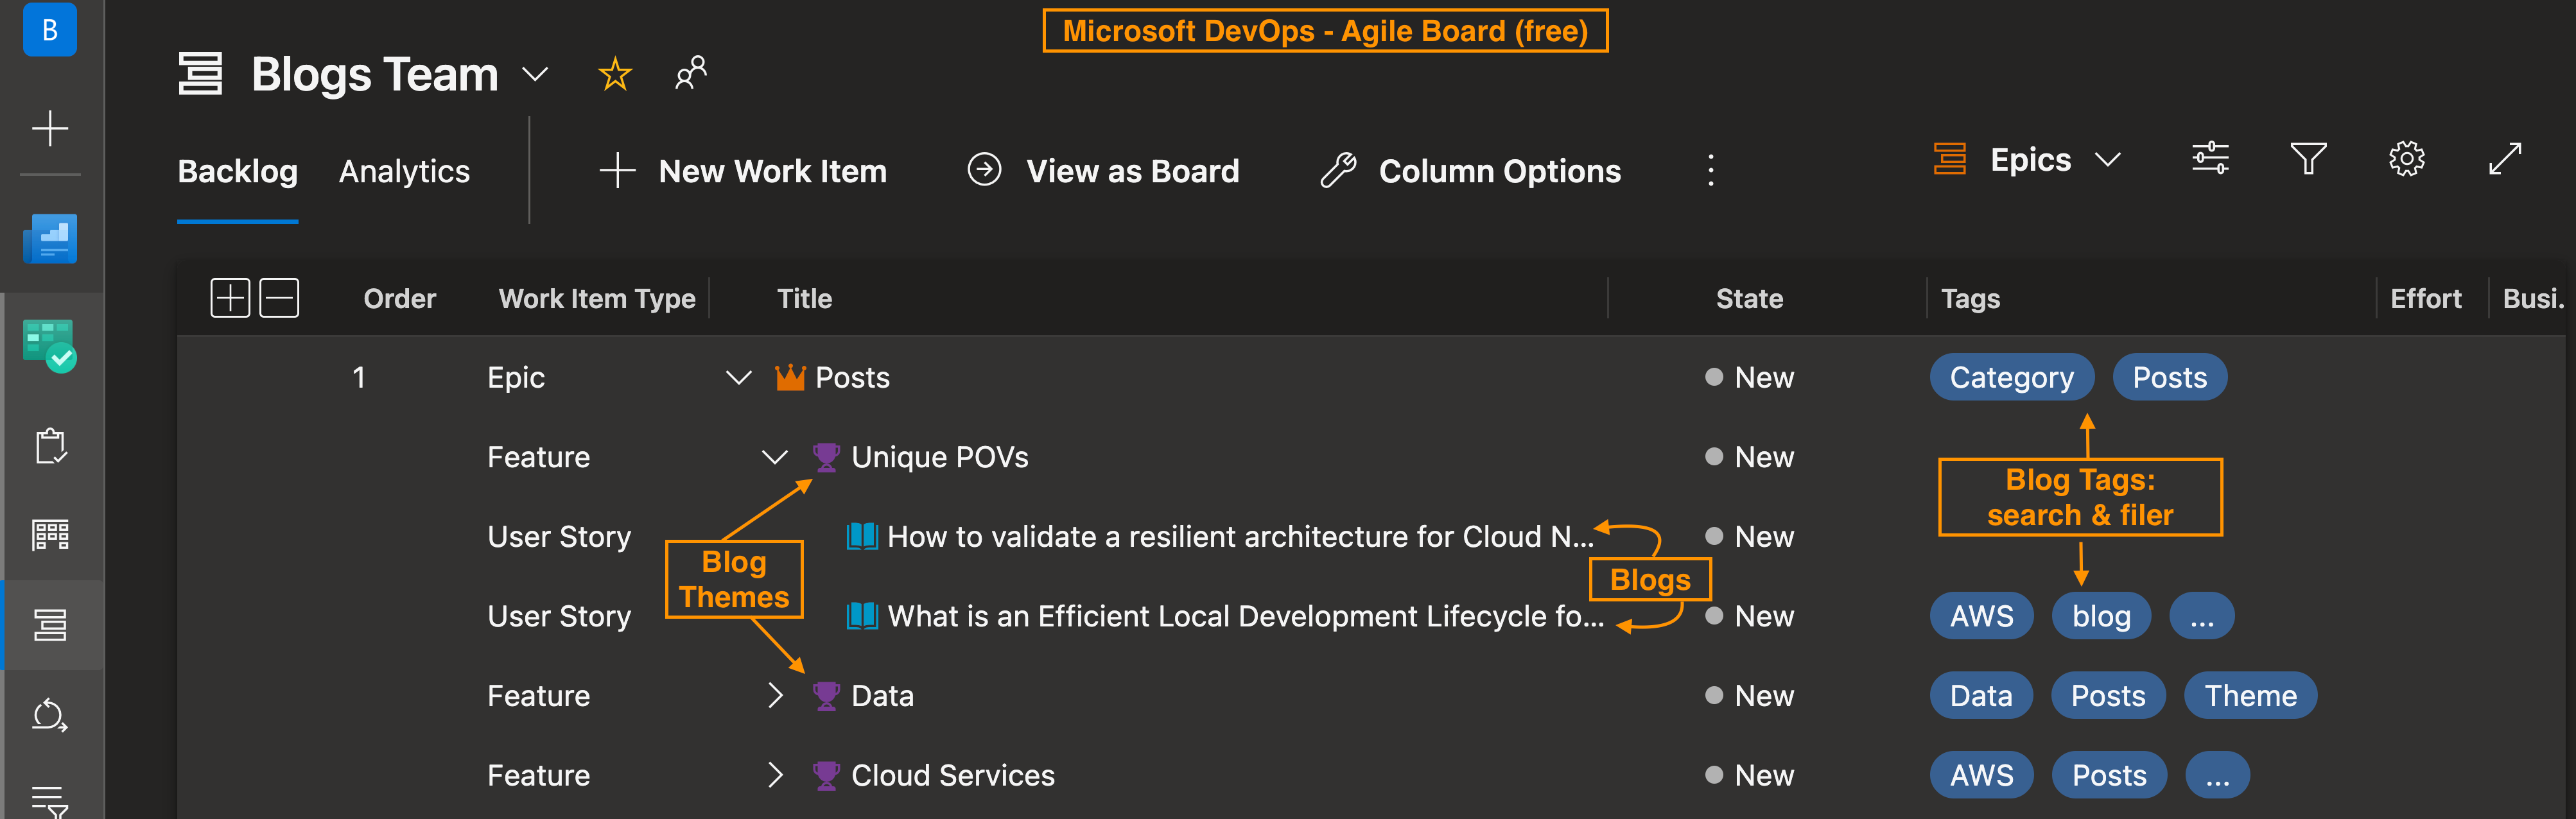2576x819 pixels.
Task: Open the filter funnel icon
Action: (x=2307, y=159)
